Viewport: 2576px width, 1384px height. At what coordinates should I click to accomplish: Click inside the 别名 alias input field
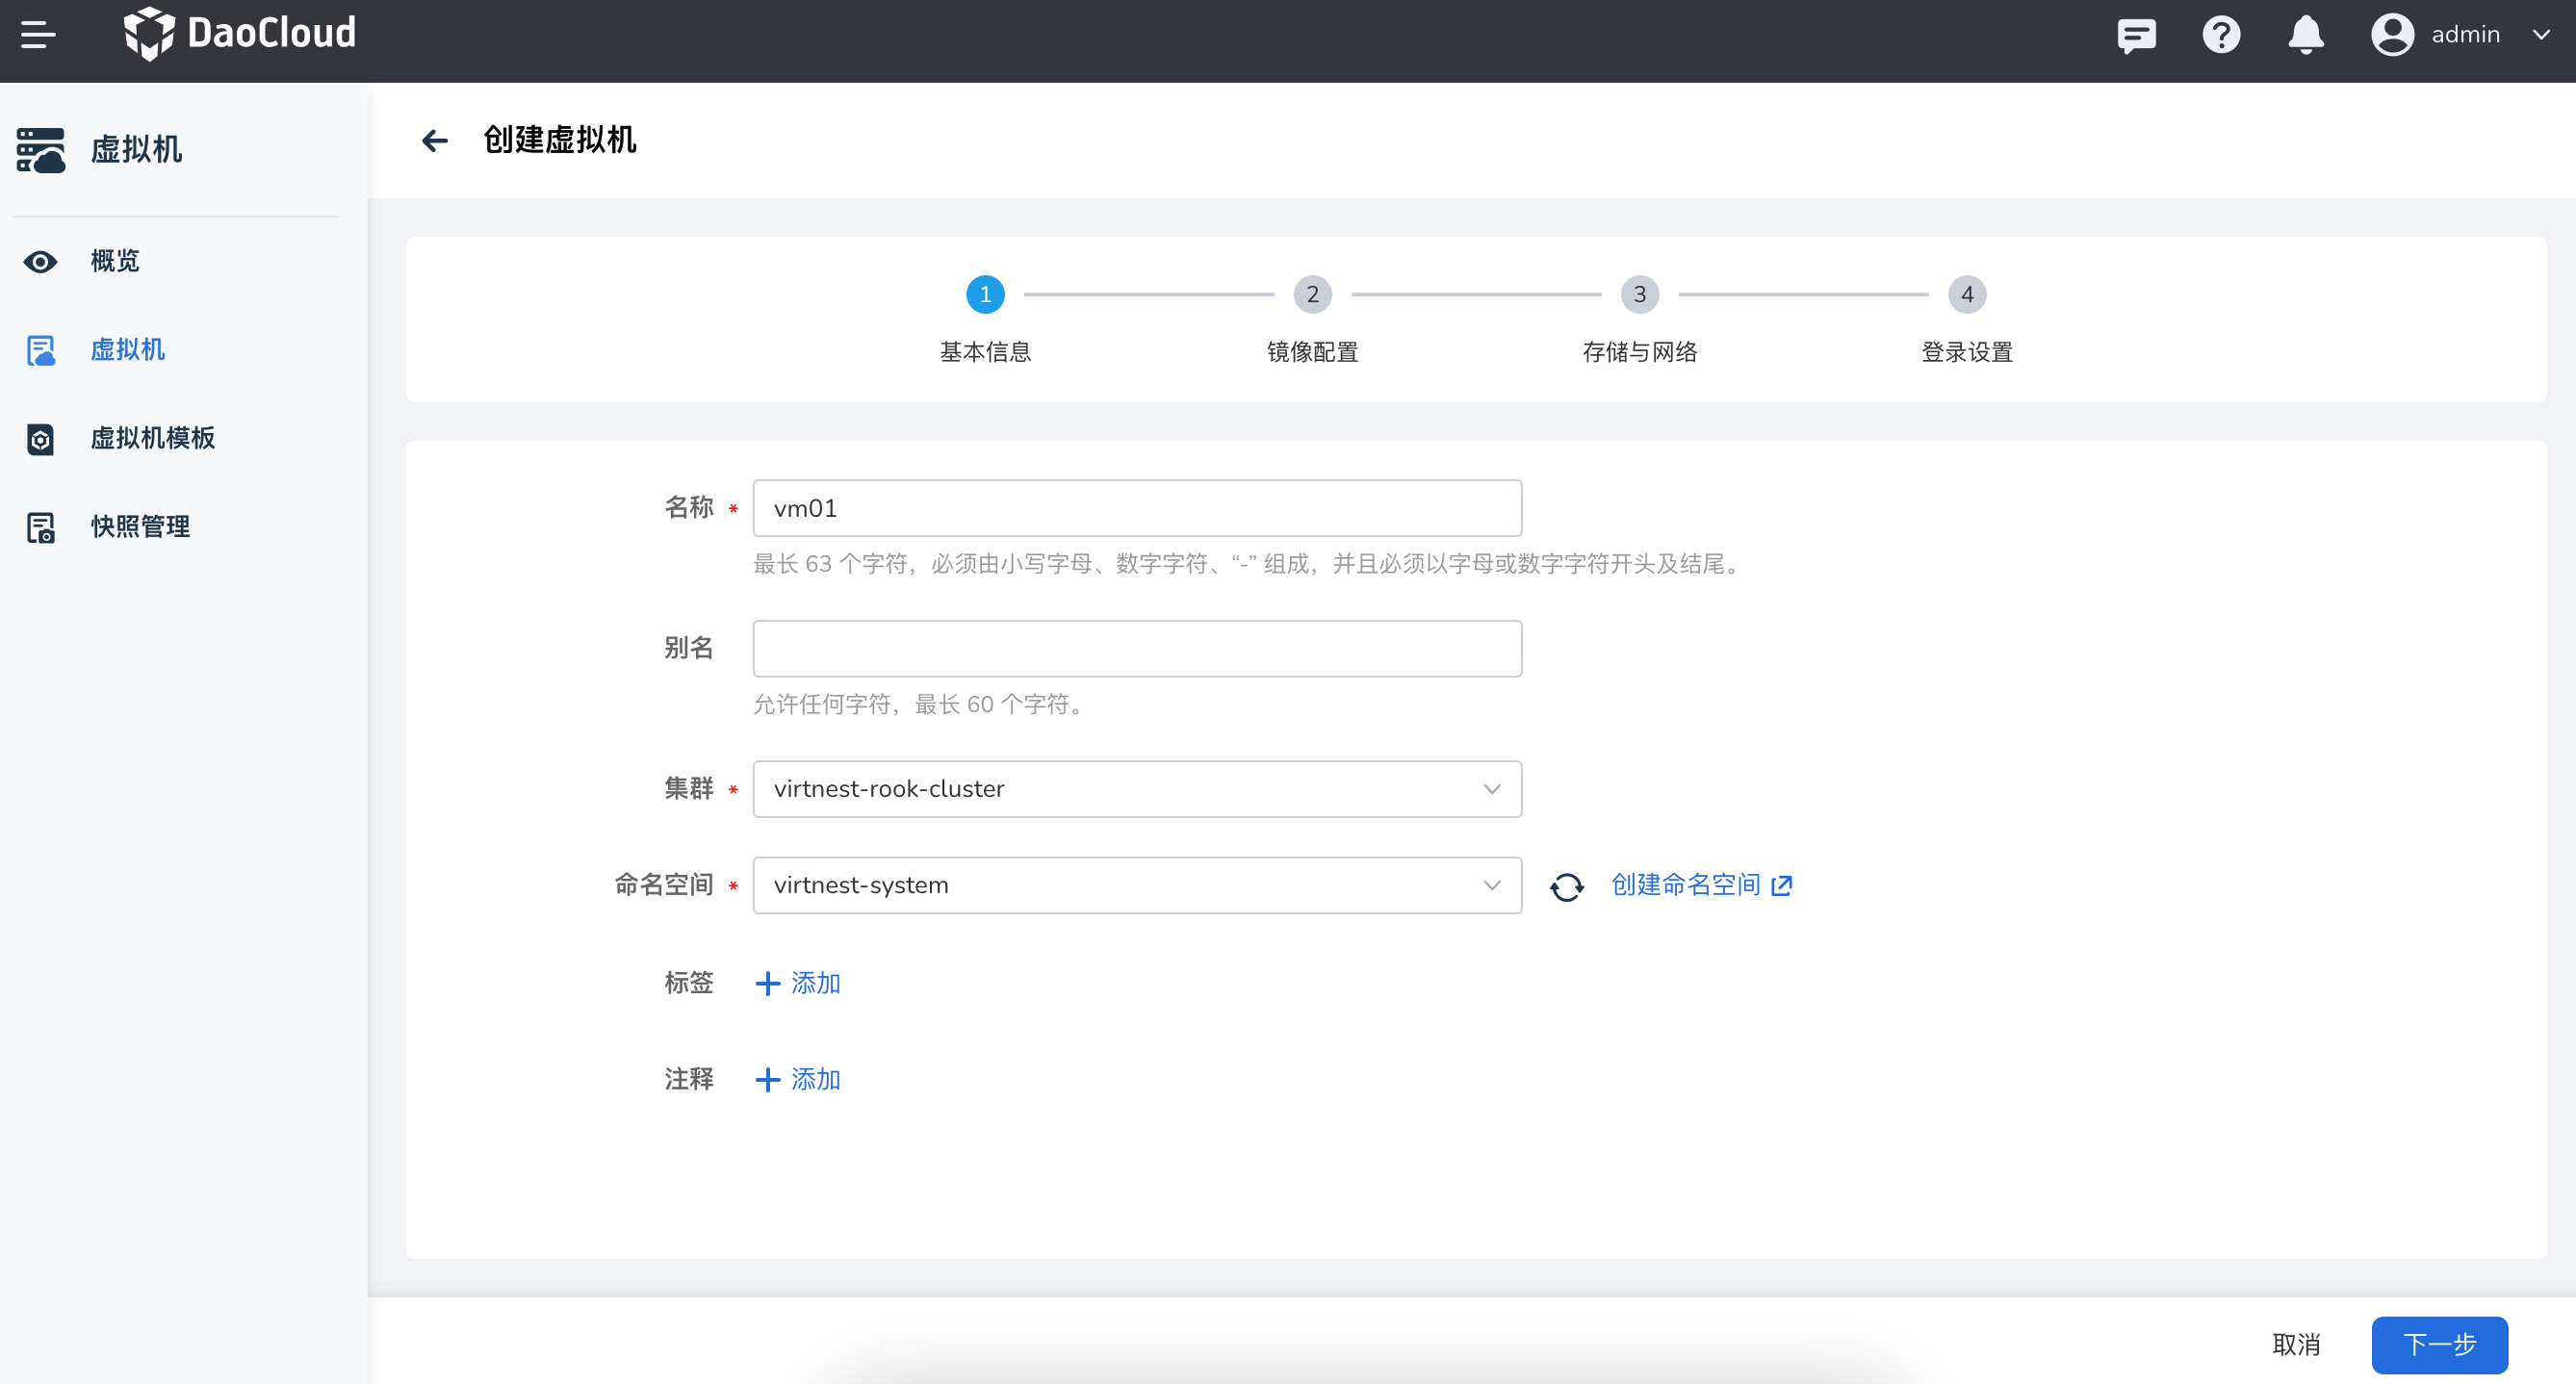click(1137, 648)
